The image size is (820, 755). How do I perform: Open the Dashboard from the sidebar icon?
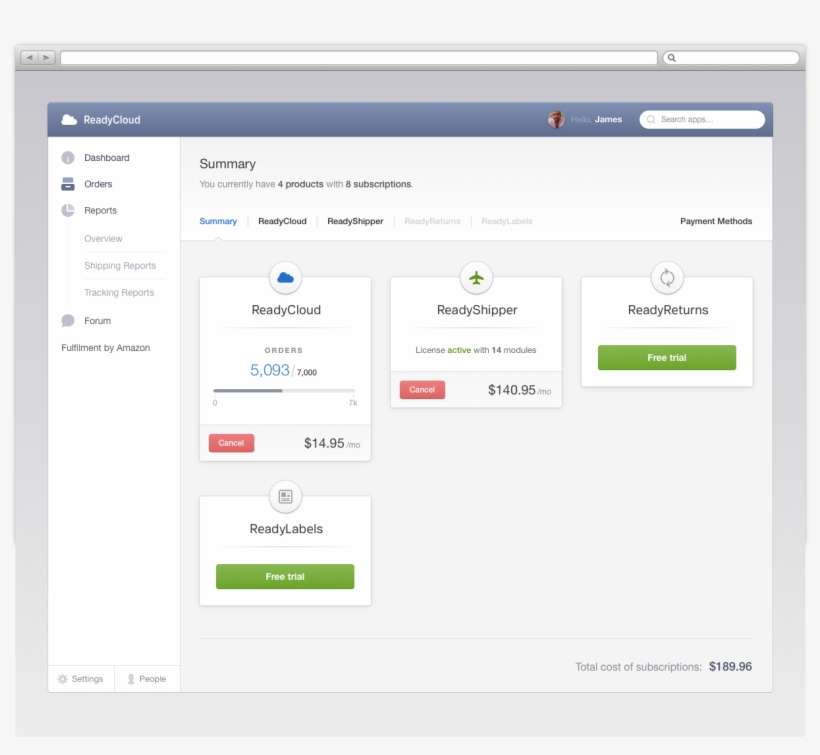click(x=67, y=157)
